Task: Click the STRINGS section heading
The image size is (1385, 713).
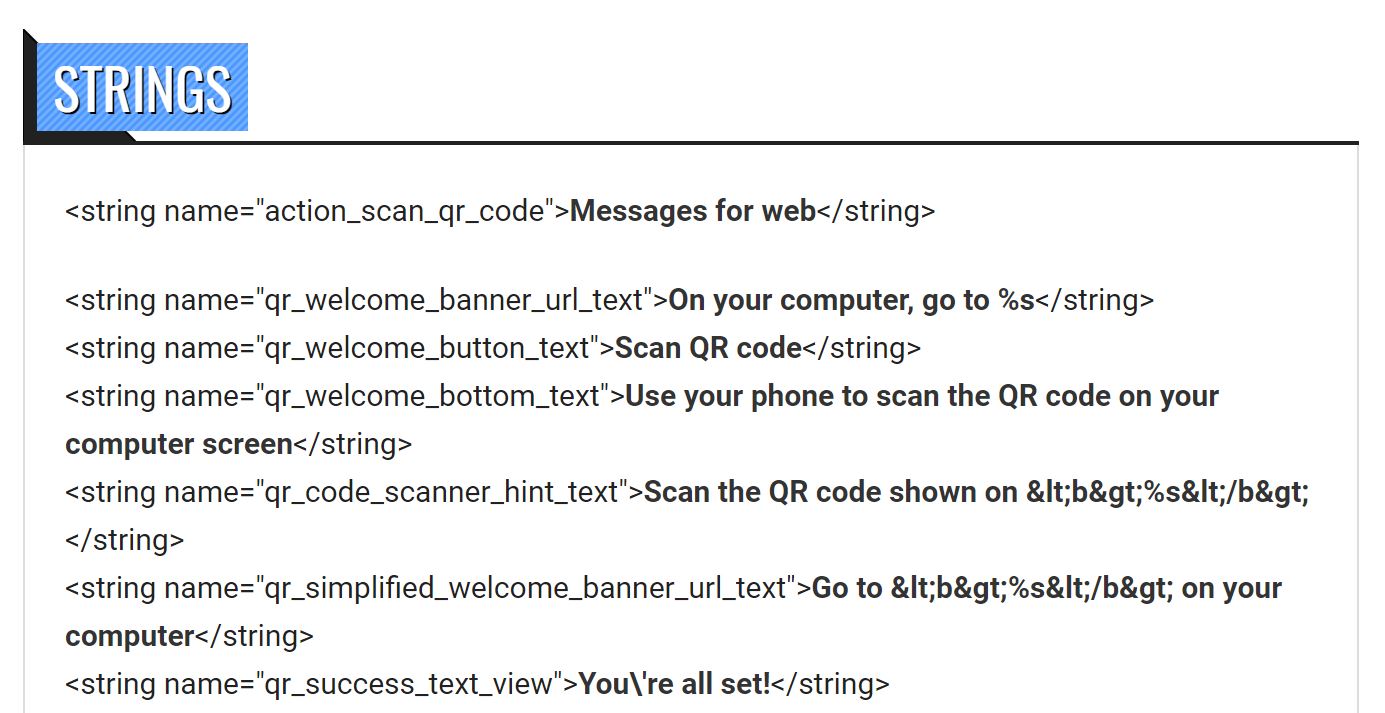Action: [142, 88]
